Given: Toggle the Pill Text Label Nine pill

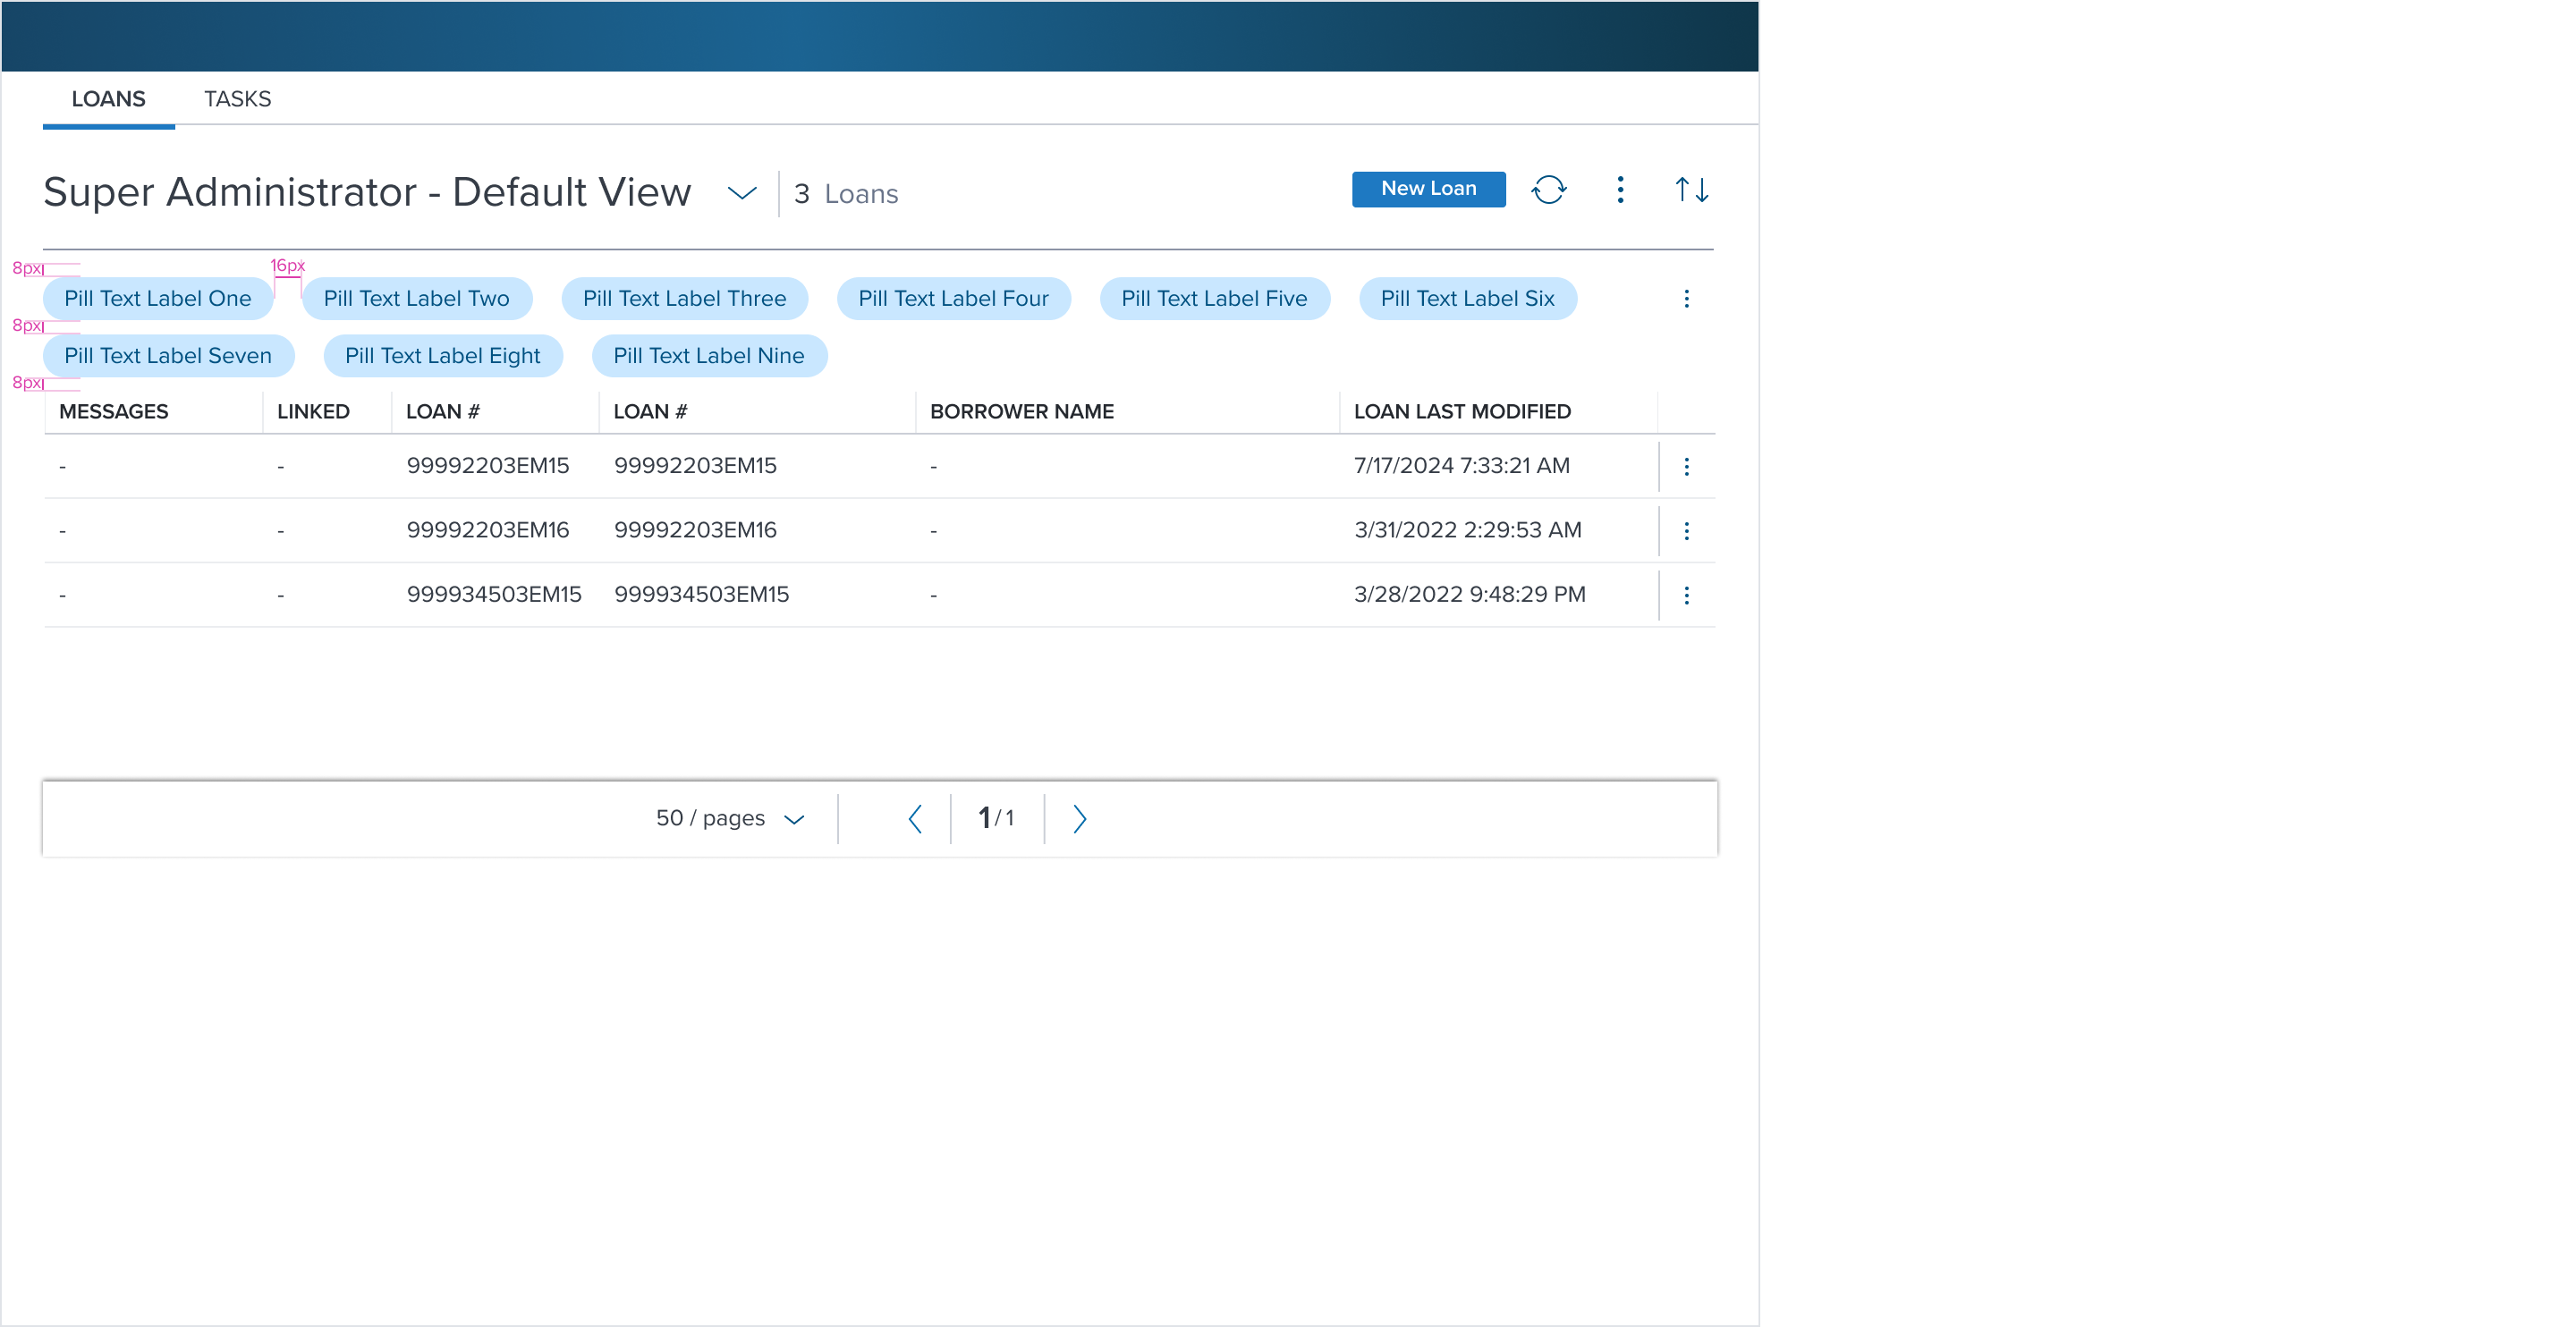Looking at the screenshot, I should (708, 356).
